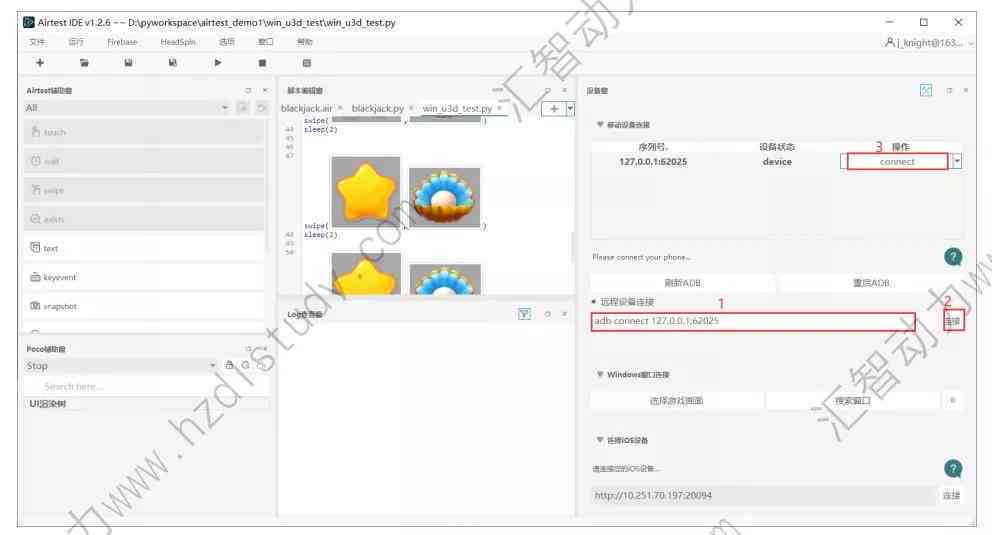This screenshot has width=992, height=535.
Task: Open a script using the folder toolbar icon
Action: point(84,63)
